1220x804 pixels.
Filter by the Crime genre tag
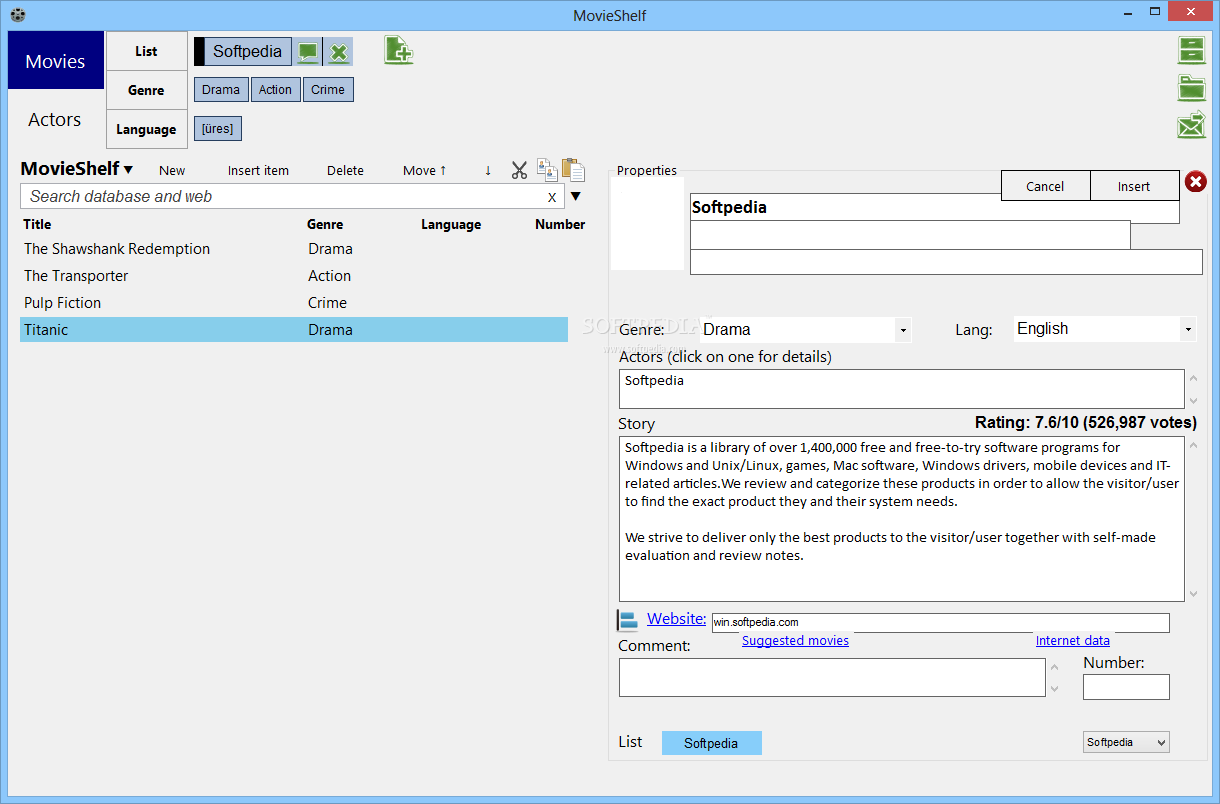pyautogui.click(x=328, y=90)
